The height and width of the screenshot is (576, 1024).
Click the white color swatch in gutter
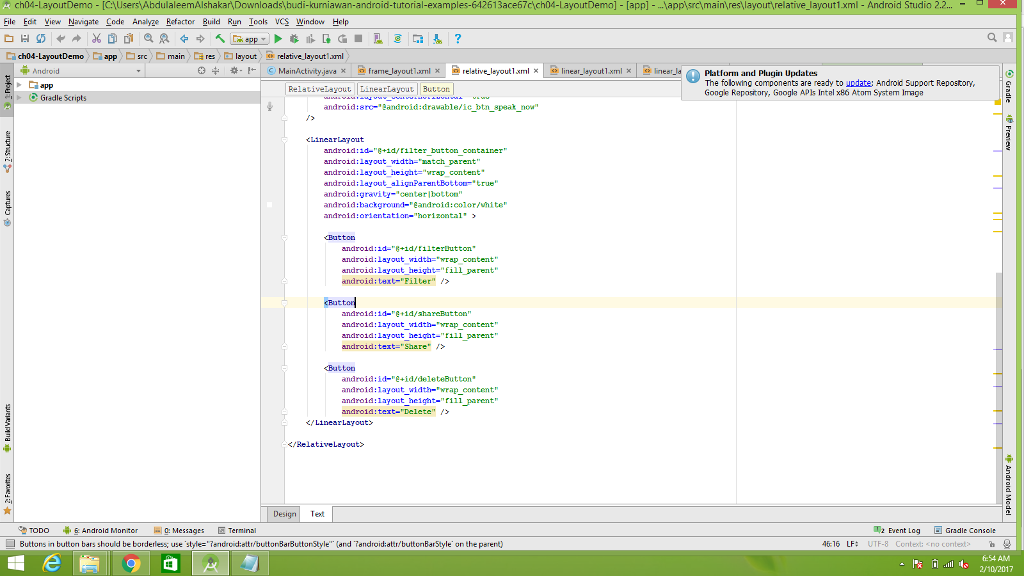click(x=269, y=205)
